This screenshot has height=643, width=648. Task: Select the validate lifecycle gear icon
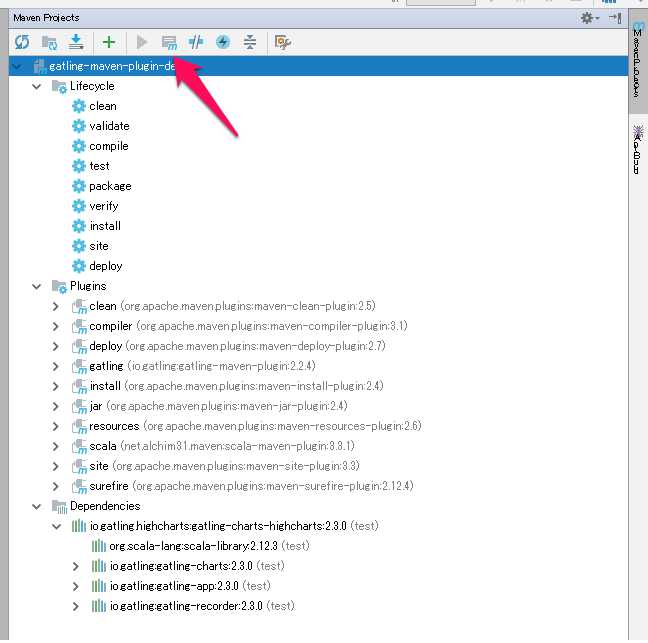pos(79,126)
